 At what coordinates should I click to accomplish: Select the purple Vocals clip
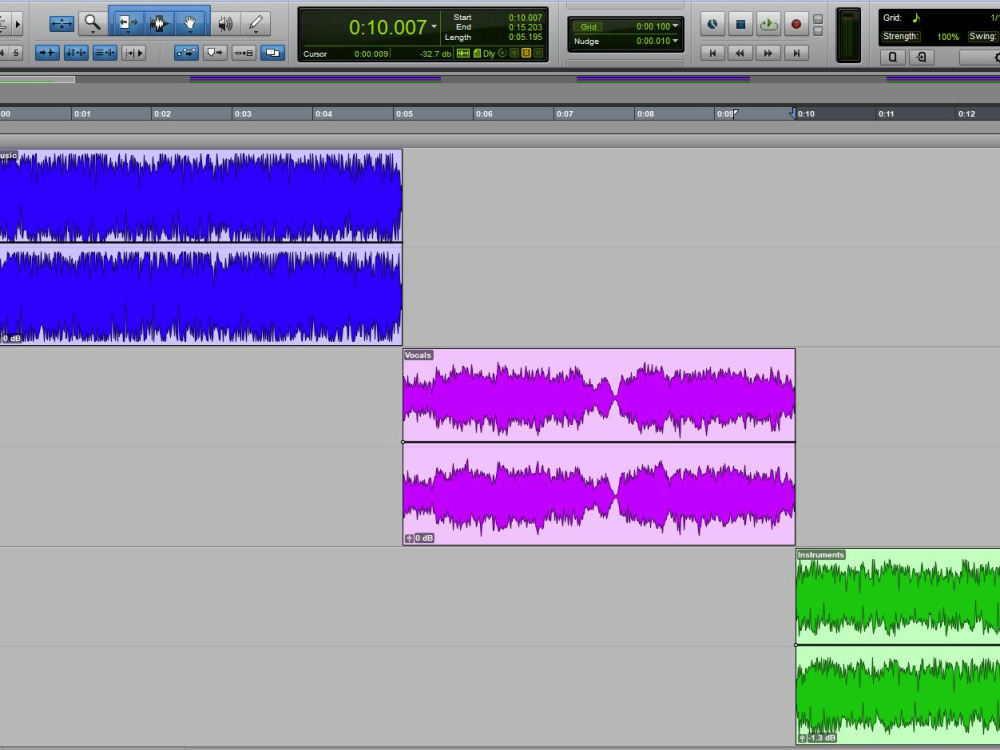point(599,446)
